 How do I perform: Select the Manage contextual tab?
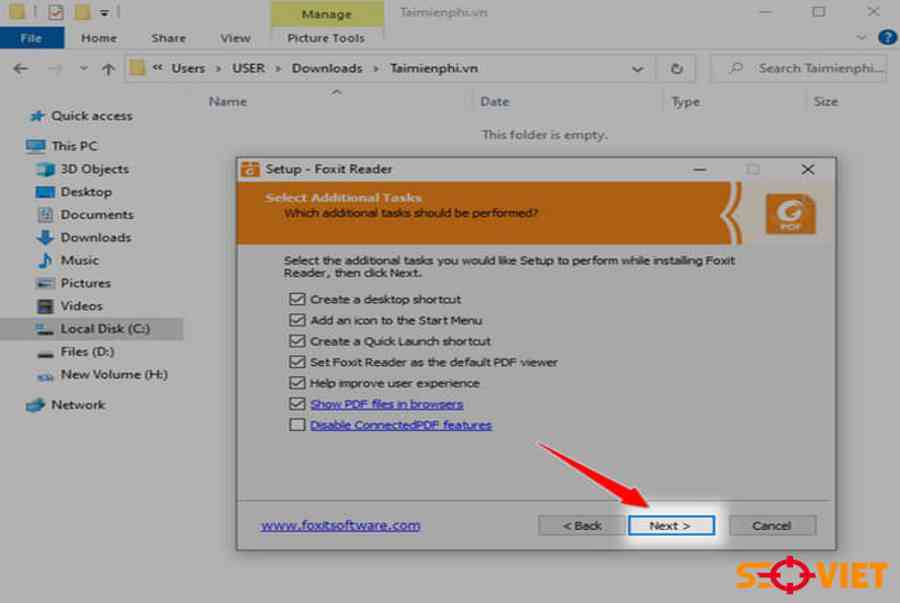[327, 14]
